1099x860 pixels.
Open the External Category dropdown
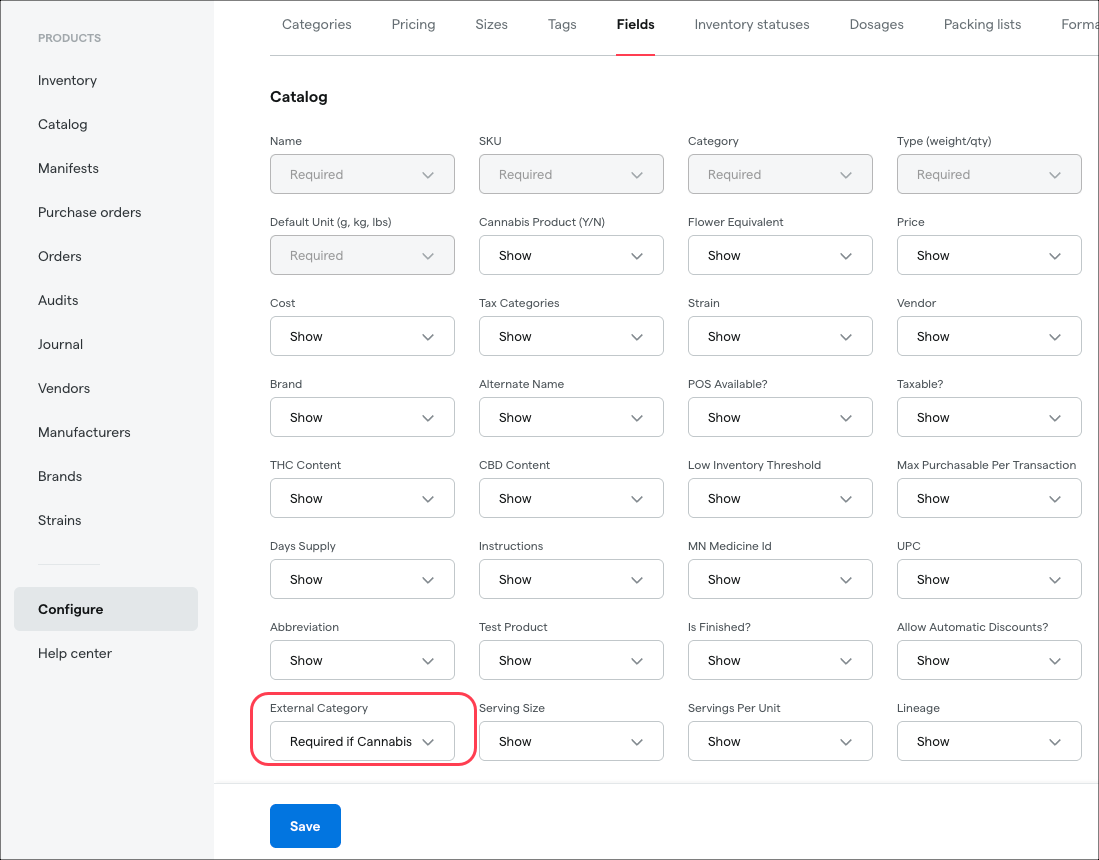[362, 742]
